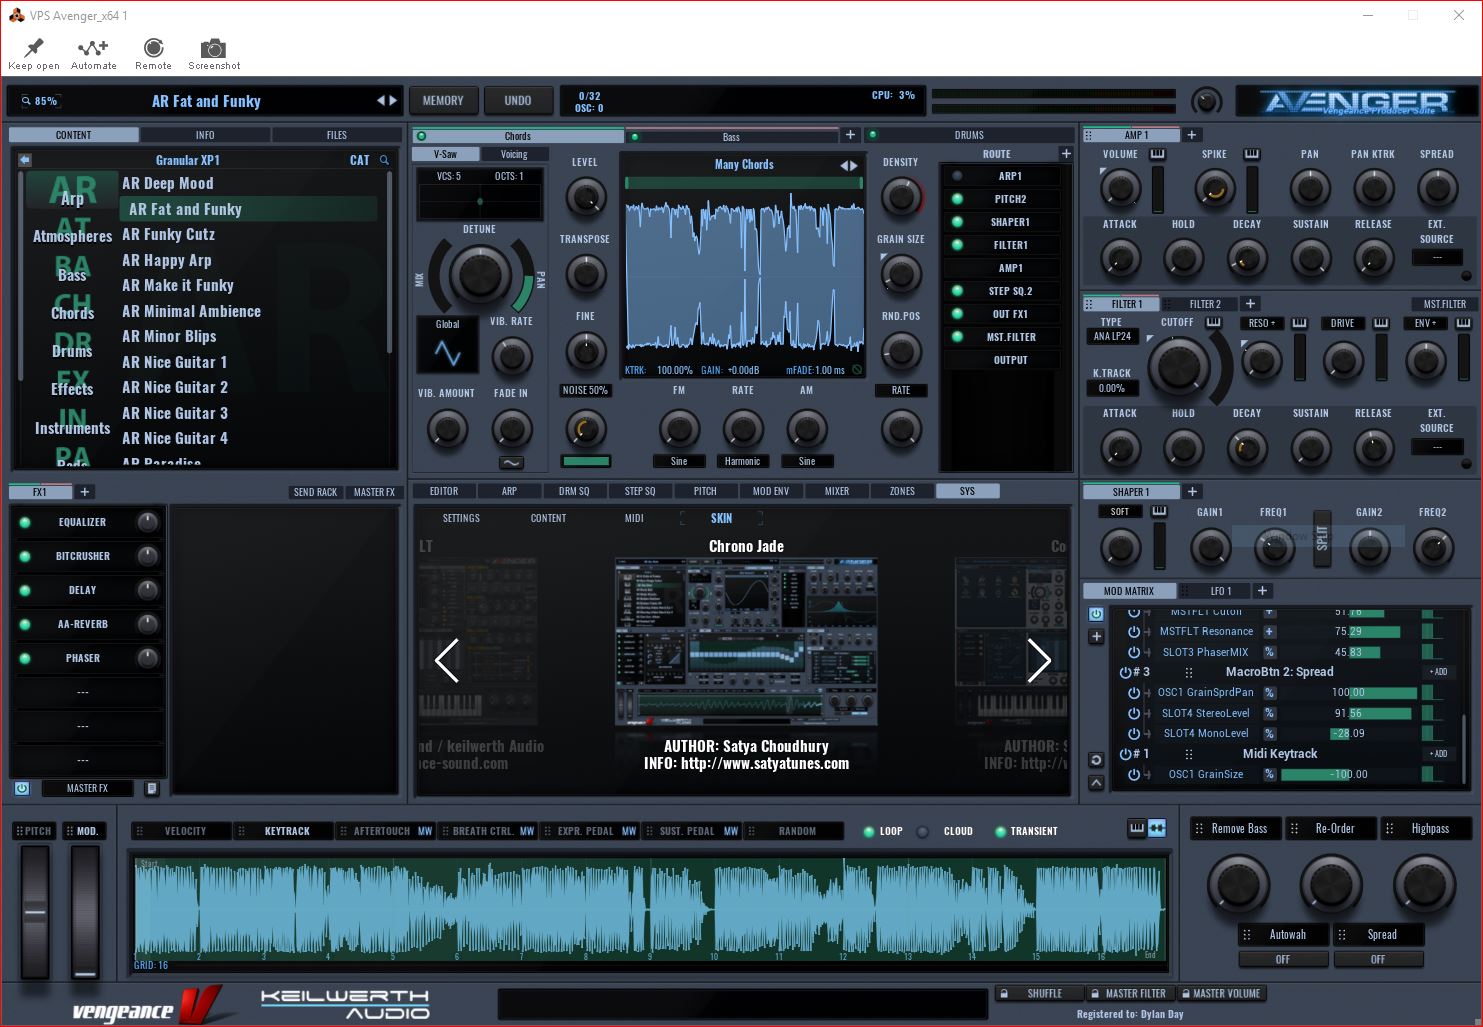Open the Master FX list icon

click(152, 789)
